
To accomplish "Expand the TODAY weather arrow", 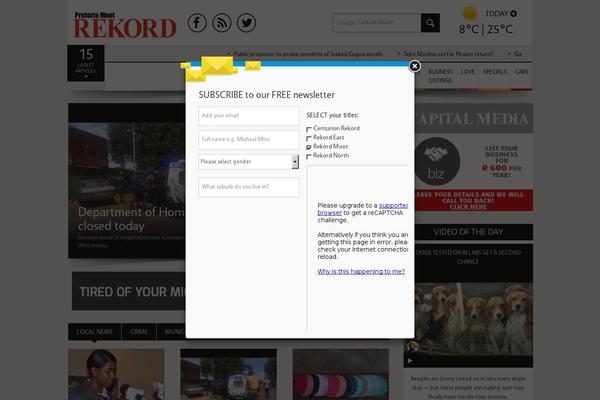I will (x=514, y=14).
